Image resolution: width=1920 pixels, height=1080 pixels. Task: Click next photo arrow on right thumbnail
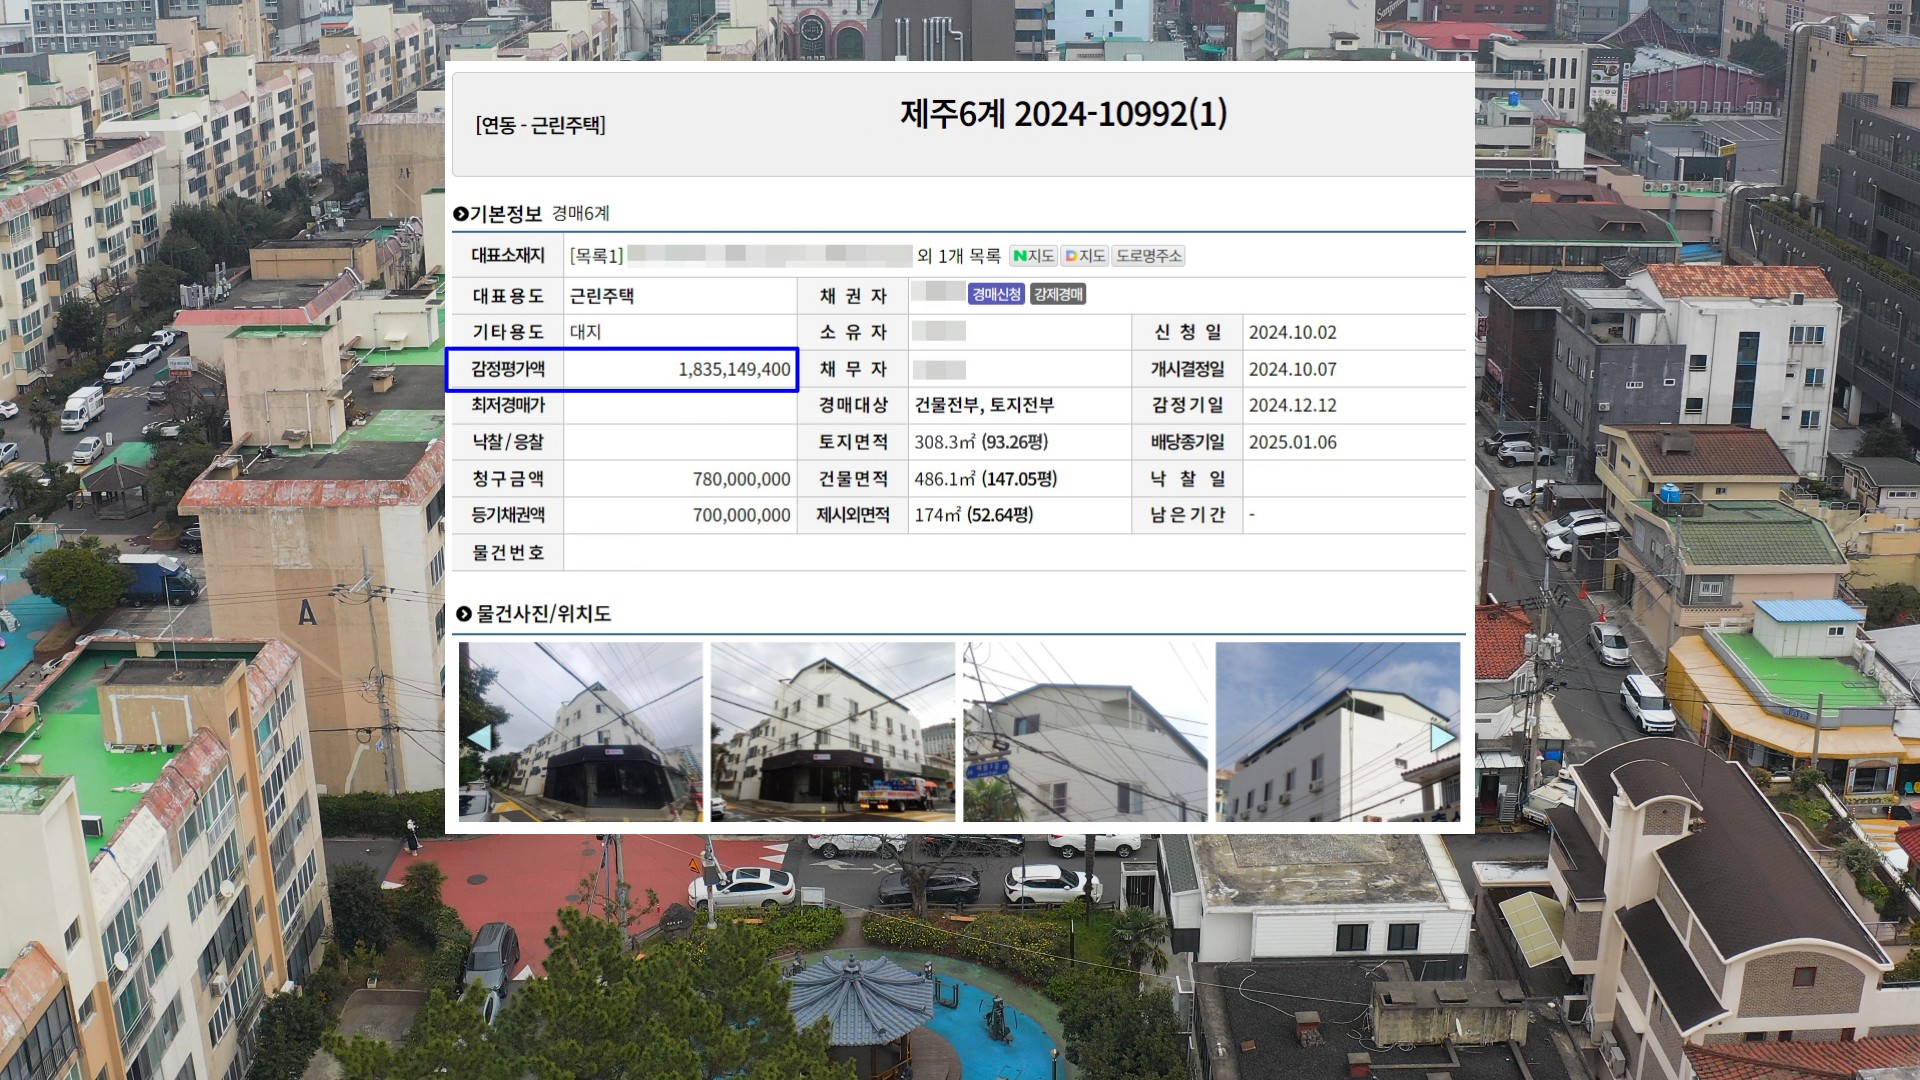coord(1442,738)
